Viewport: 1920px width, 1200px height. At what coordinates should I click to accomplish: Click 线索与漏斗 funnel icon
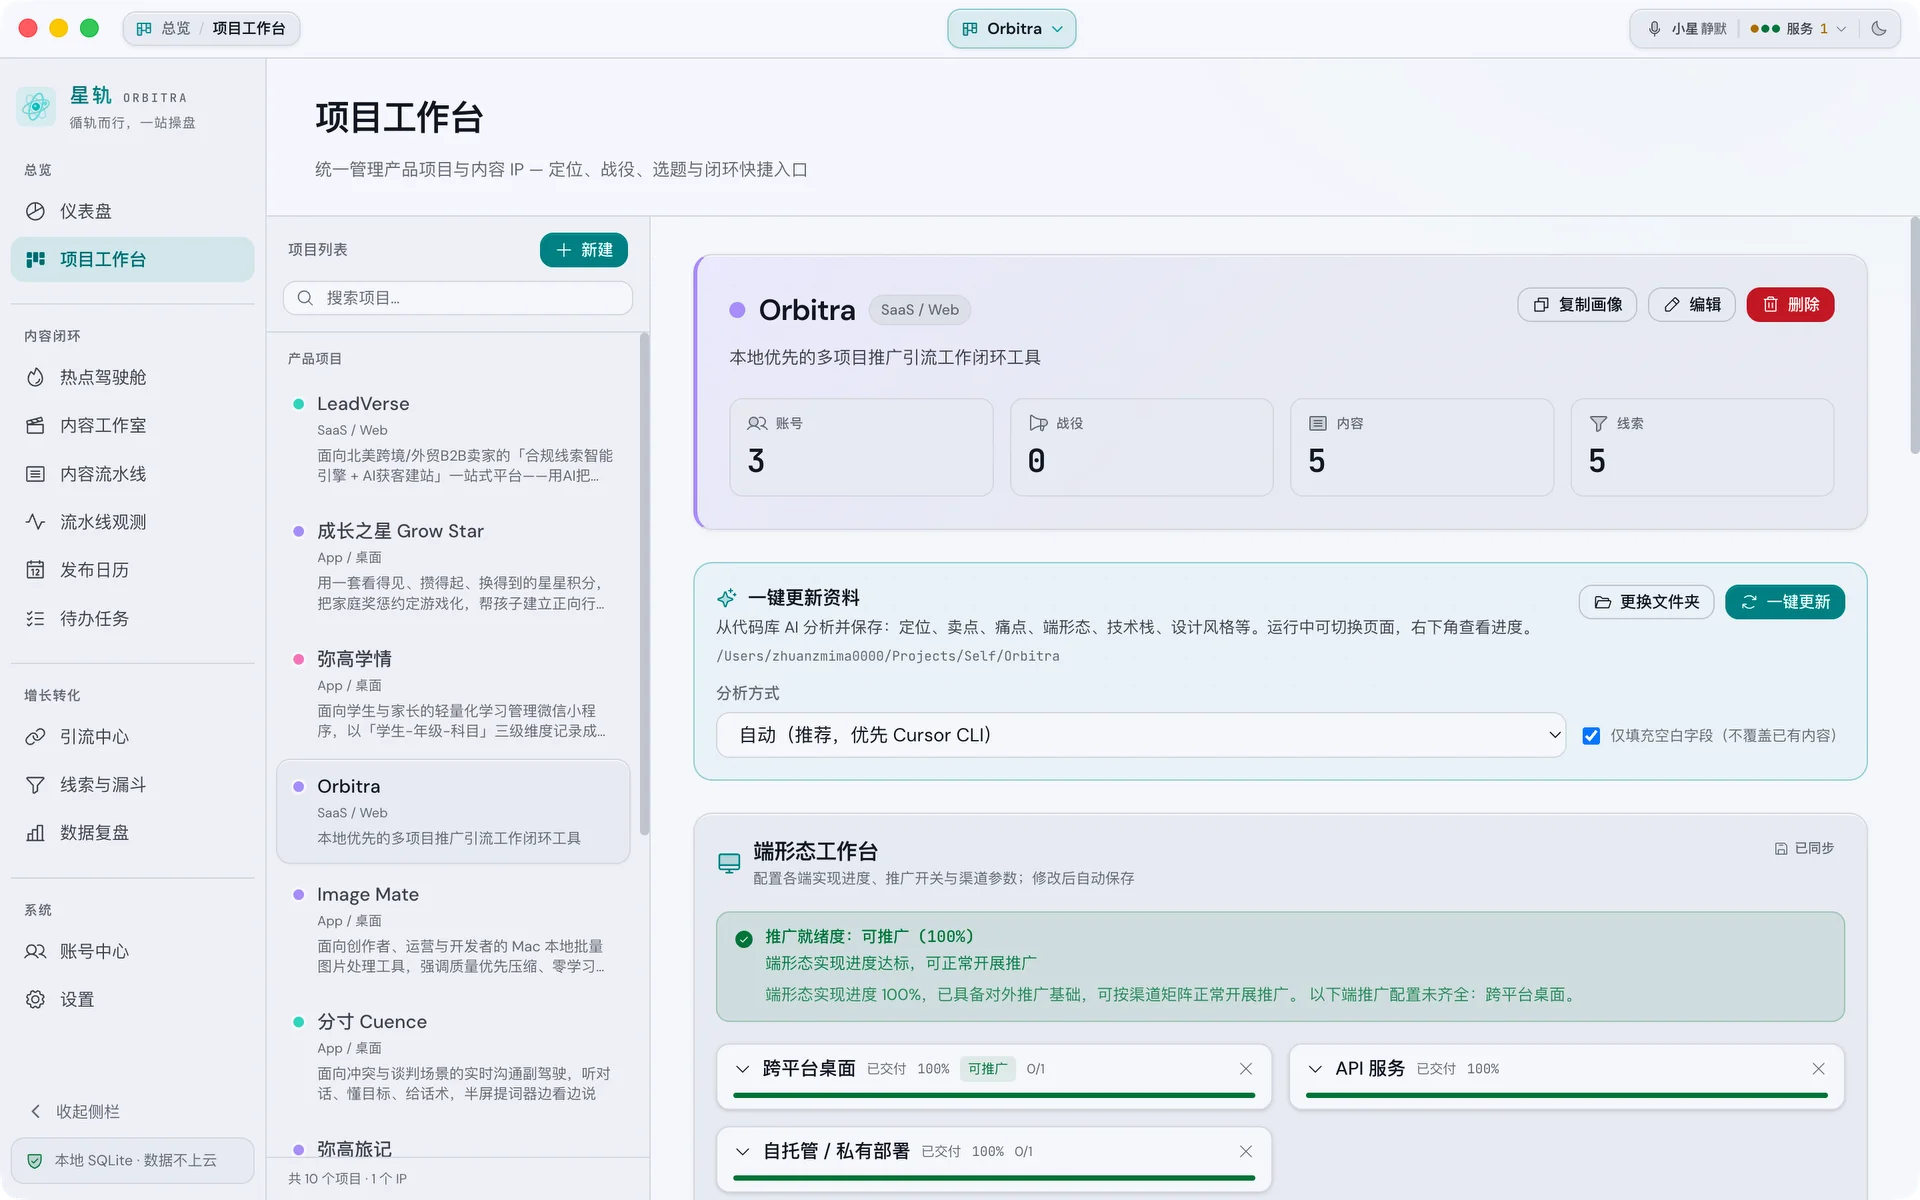click(x=35, y=785)
